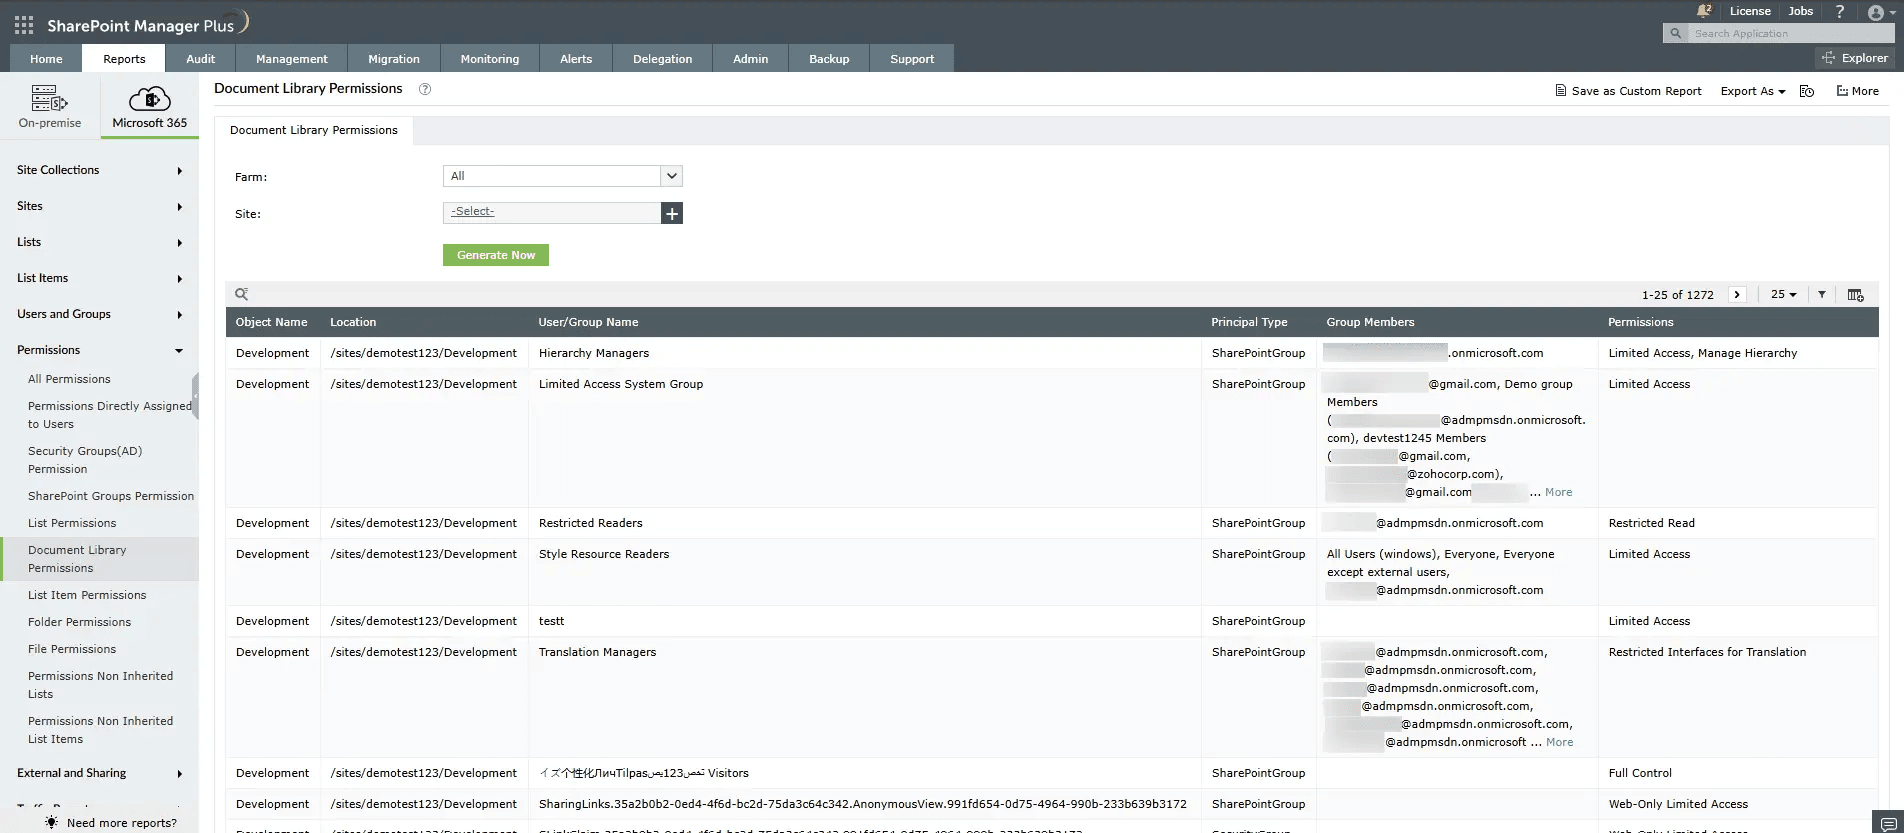Click the Site -Select- field
This screenshot has height=833, width=1904.
552,212
